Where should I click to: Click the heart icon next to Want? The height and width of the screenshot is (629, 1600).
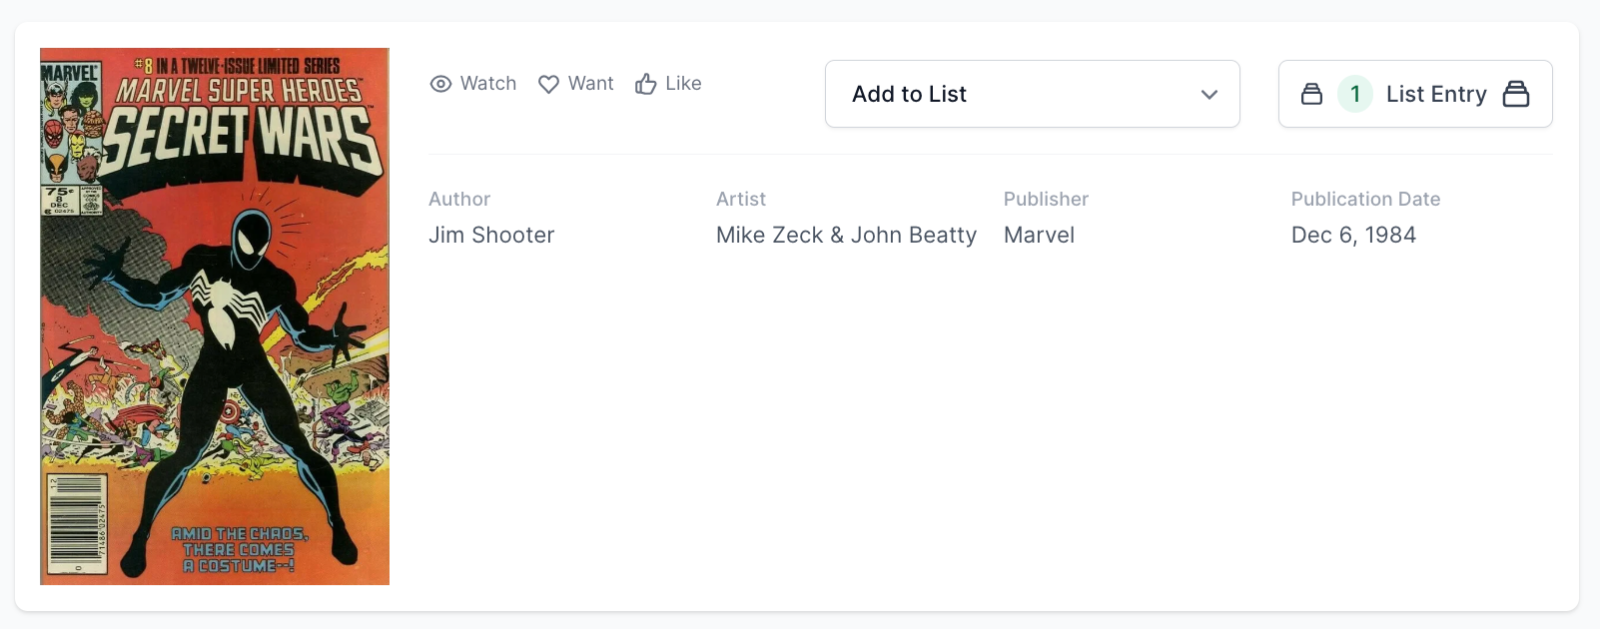pyautogui.click(x=548, y=84)
